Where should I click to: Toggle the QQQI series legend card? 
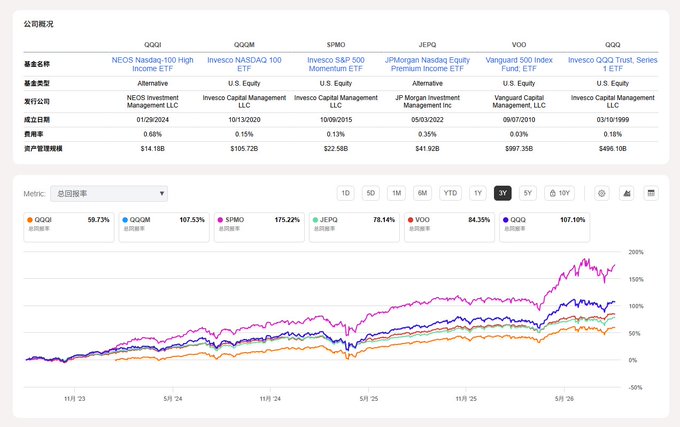click(x=69, y=227)
